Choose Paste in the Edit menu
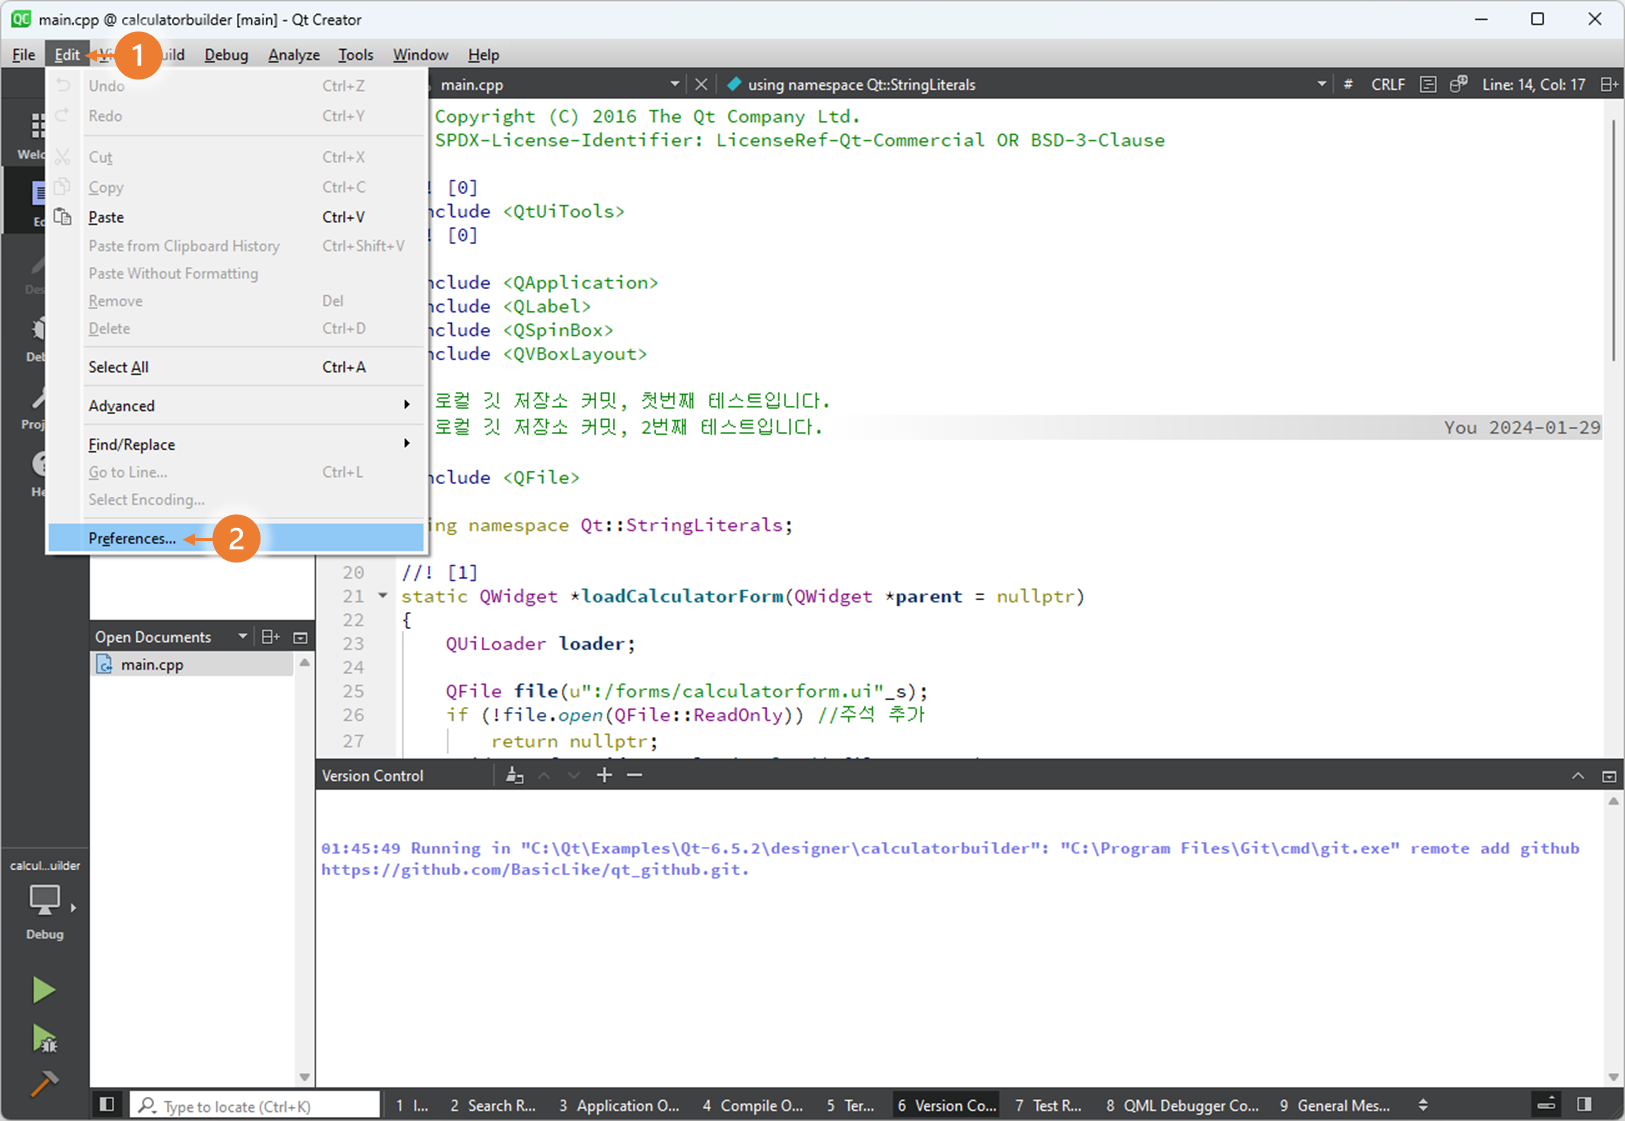Screen dimensions: 1625x1121 tap(236, 217)
